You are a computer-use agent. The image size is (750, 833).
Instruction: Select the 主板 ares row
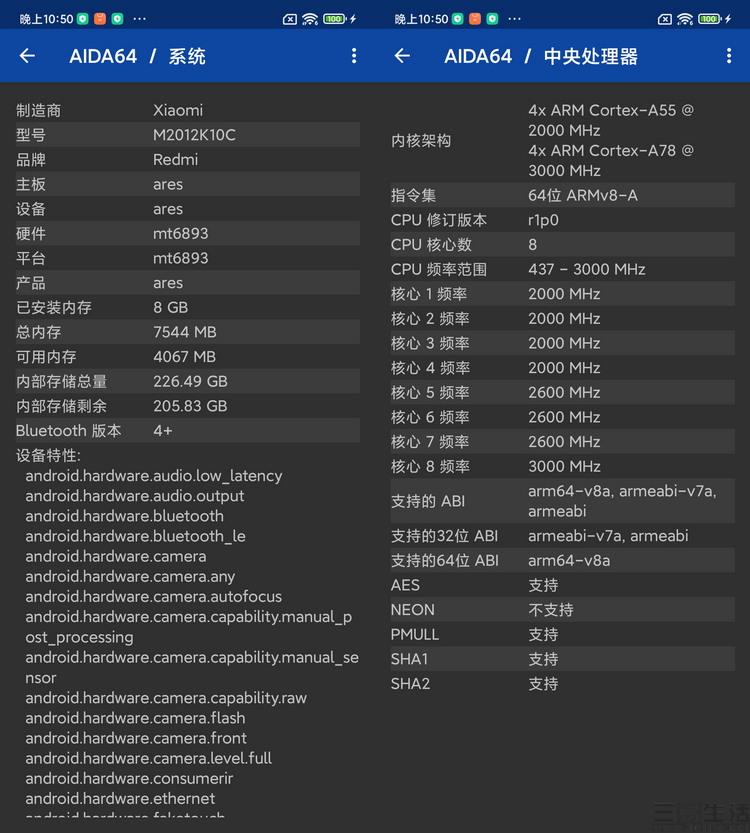188,184
